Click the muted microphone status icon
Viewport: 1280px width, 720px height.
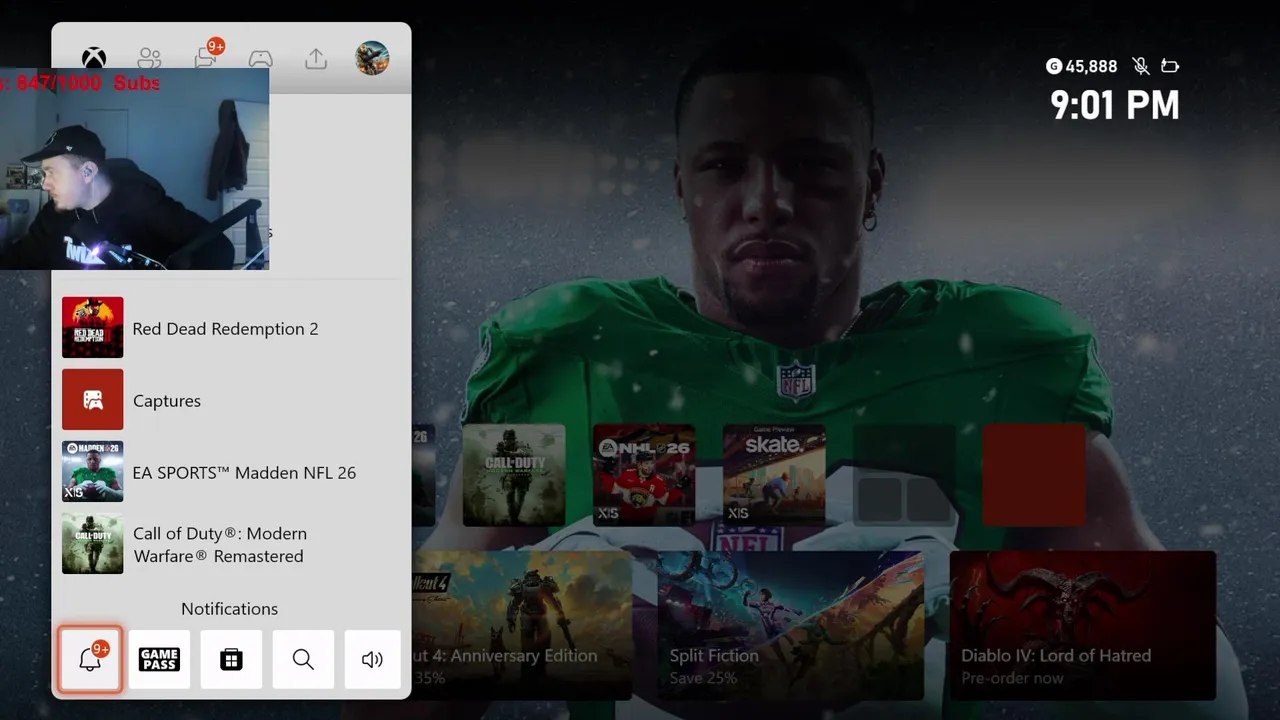pyautogui.click(x=1140, y=66)
